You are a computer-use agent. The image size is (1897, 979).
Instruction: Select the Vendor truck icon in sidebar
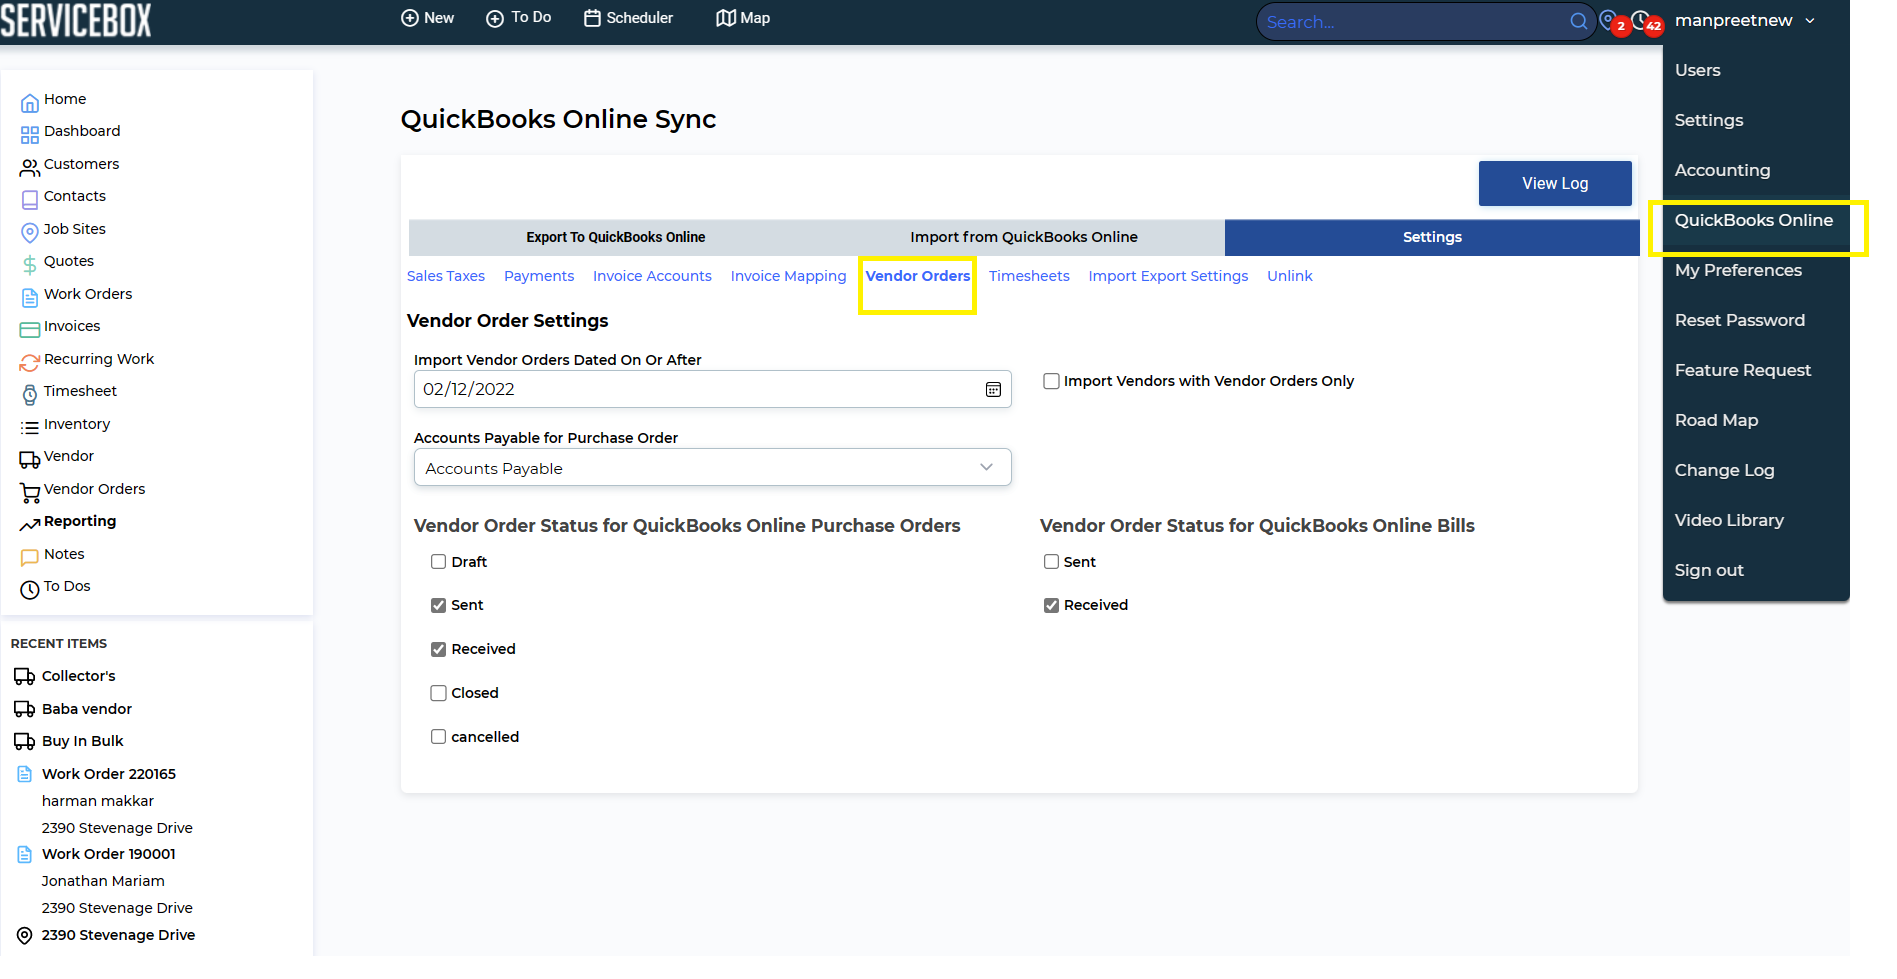pyautogui.click(x=30, y=459)
